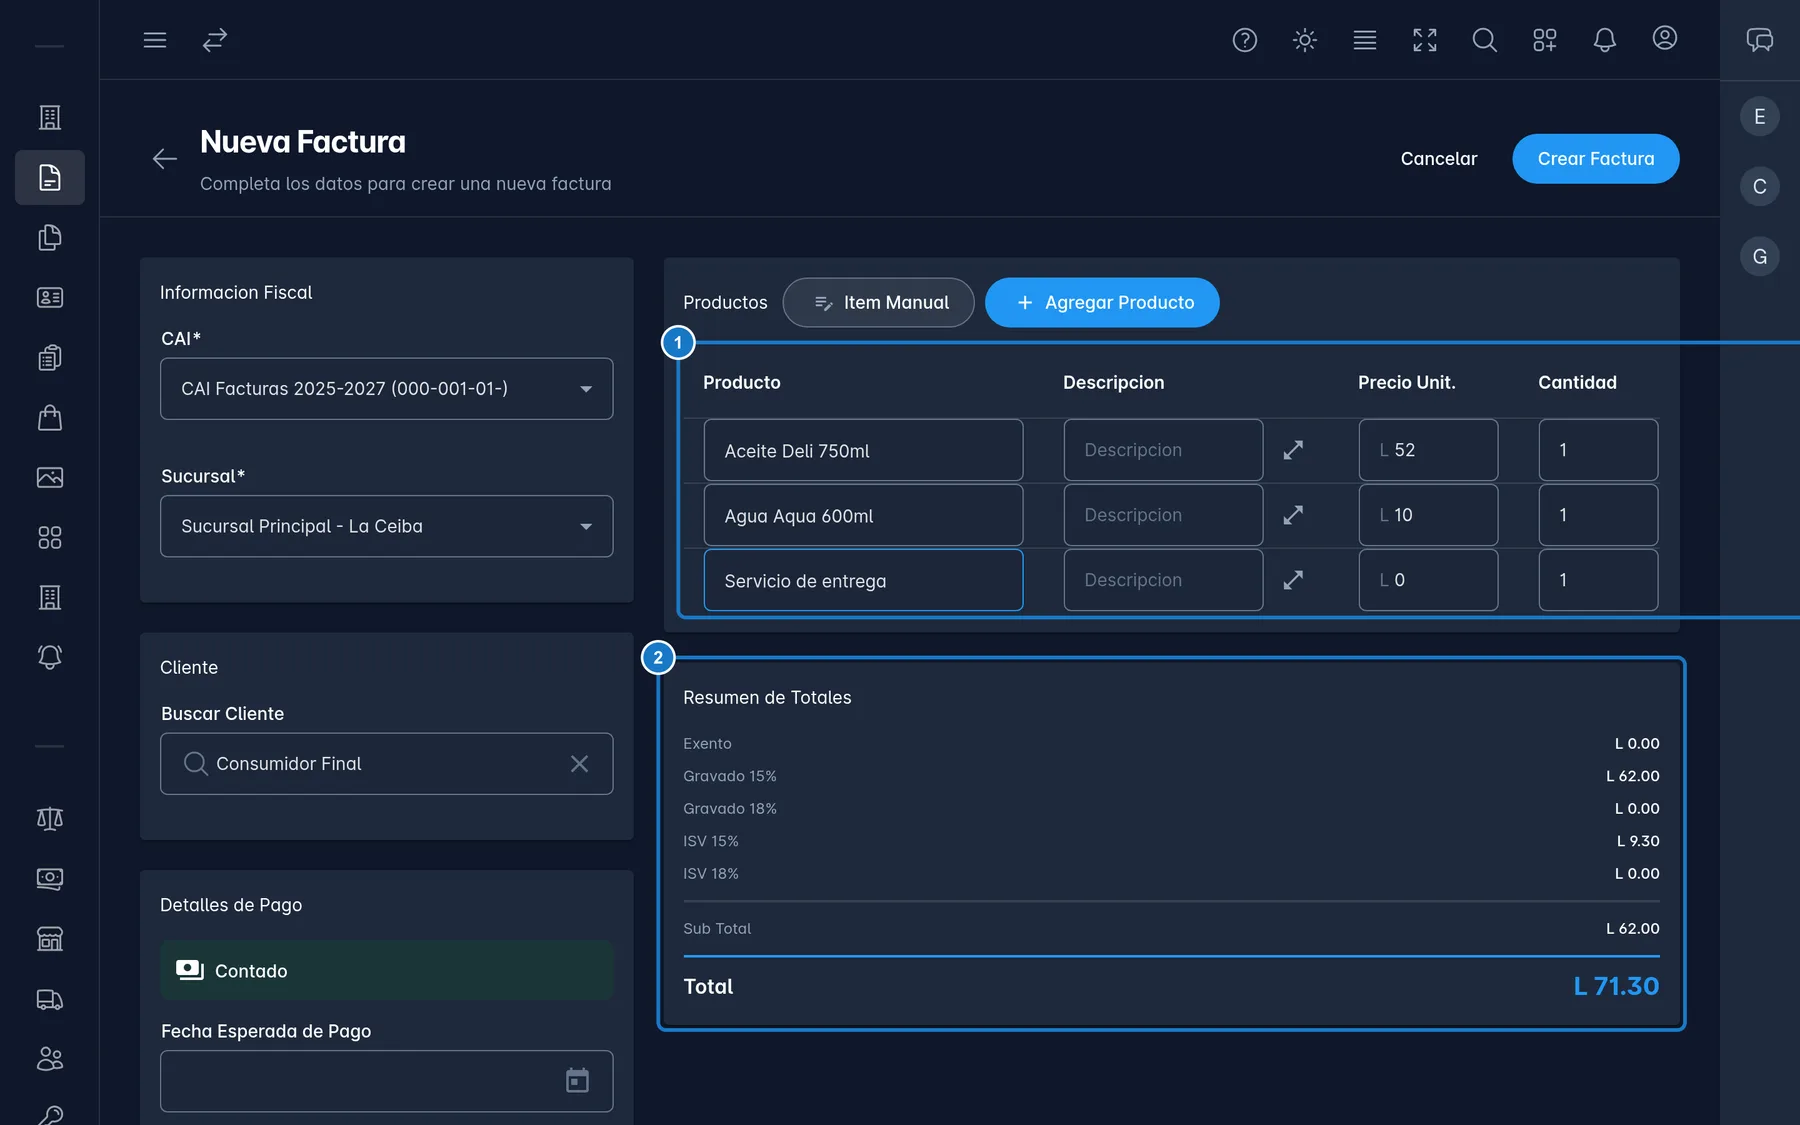Click the swap arrows icon in header
Image resolution: width=1800 pixels, height=1125 pixels.
tap(215, 40)
